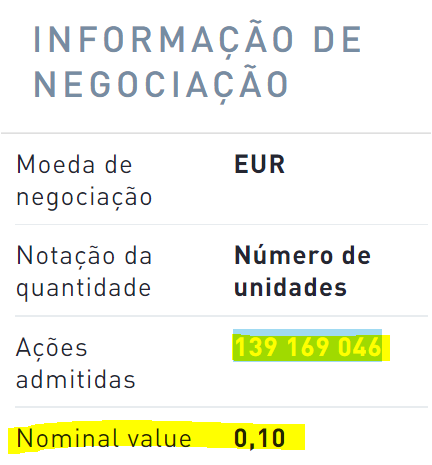
Task: Click the bold unidades value word
Action: click(290, 288)
